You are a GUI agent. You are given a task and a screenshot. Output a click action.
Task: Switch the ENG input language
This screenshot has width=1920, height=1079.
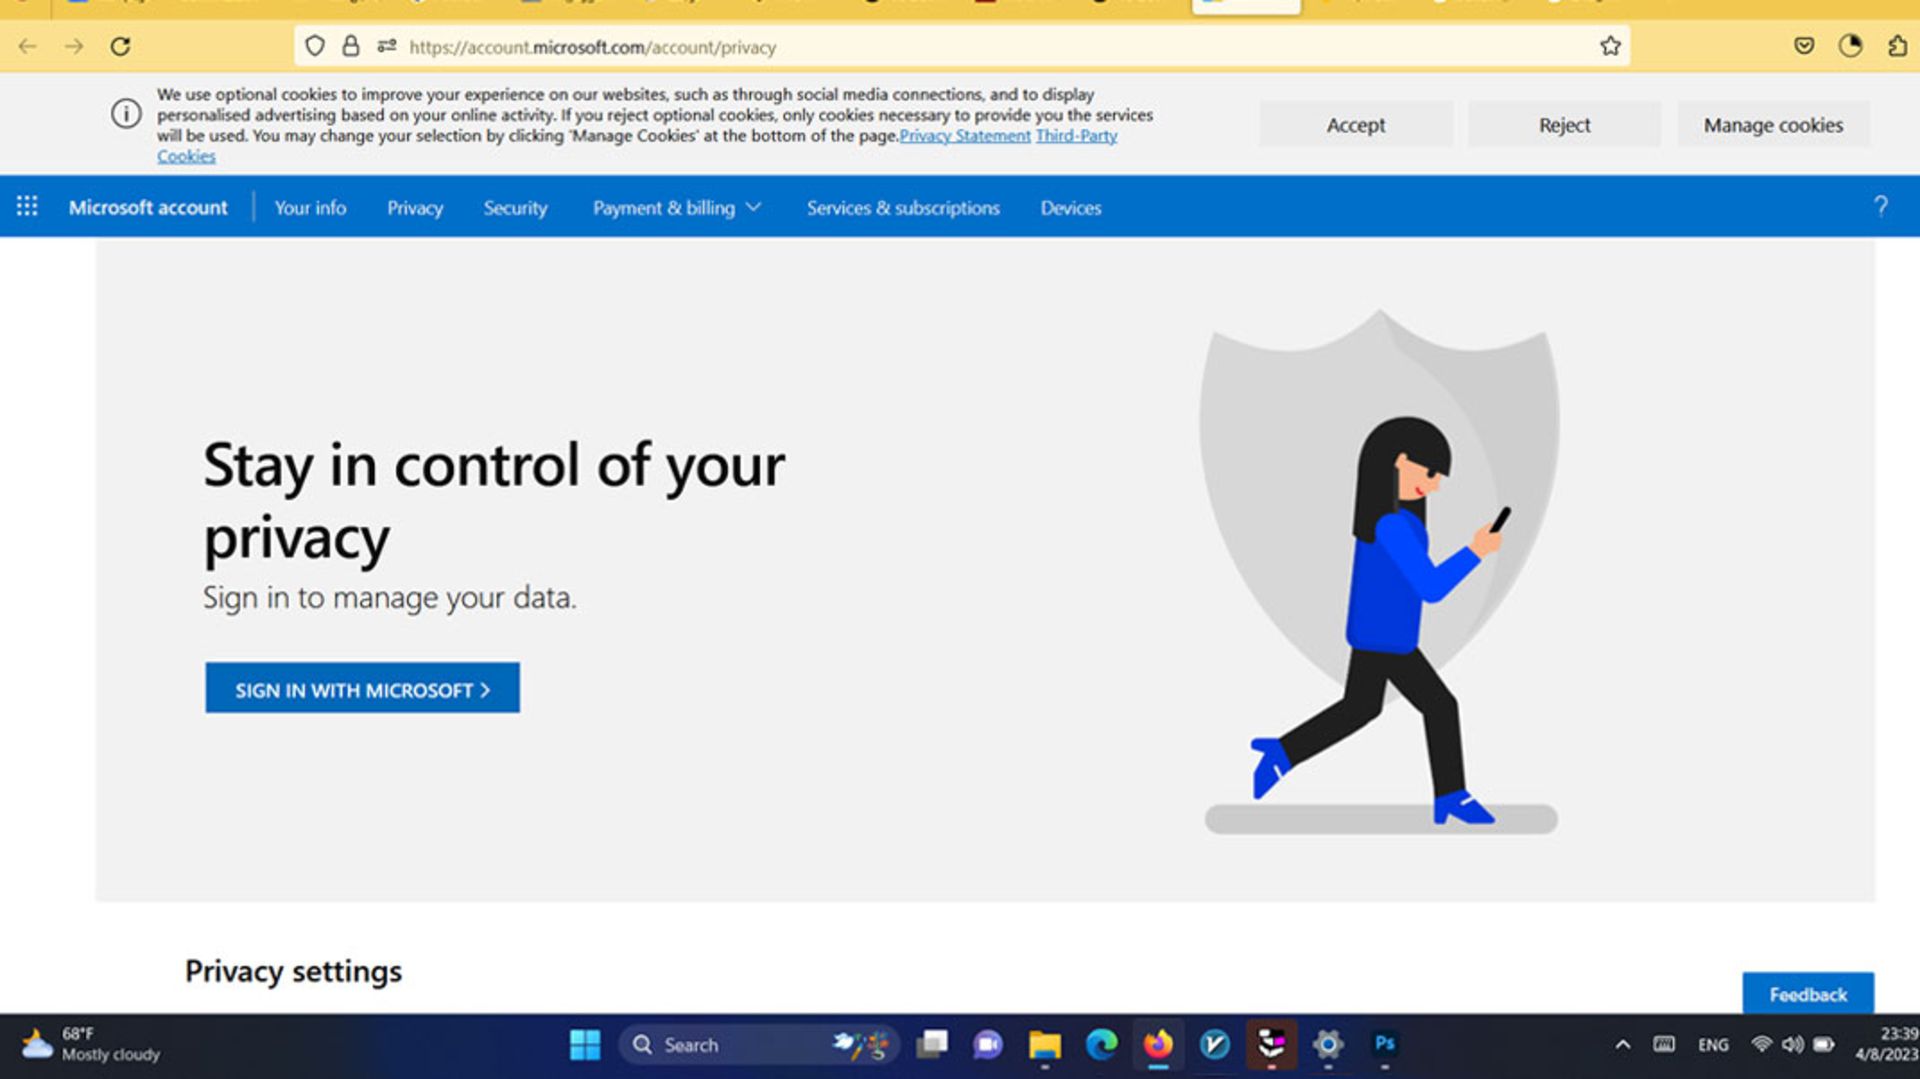(1713, 1045)
